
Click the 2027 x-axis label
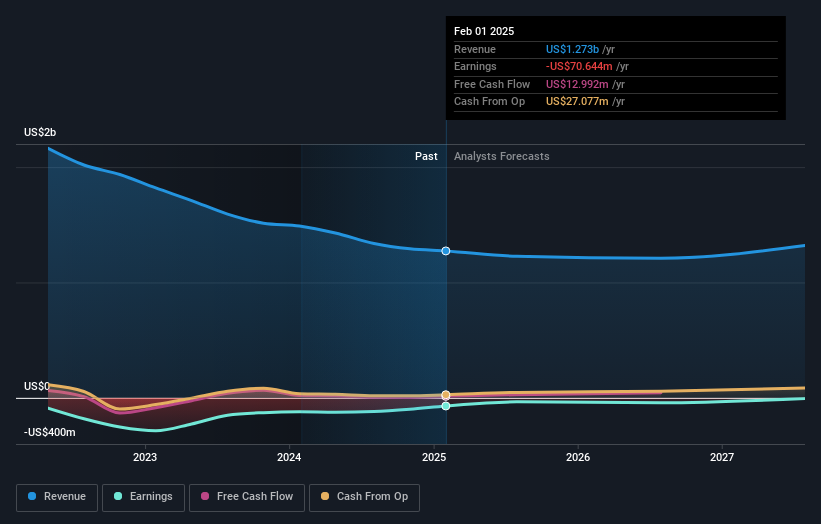point(722,457)
